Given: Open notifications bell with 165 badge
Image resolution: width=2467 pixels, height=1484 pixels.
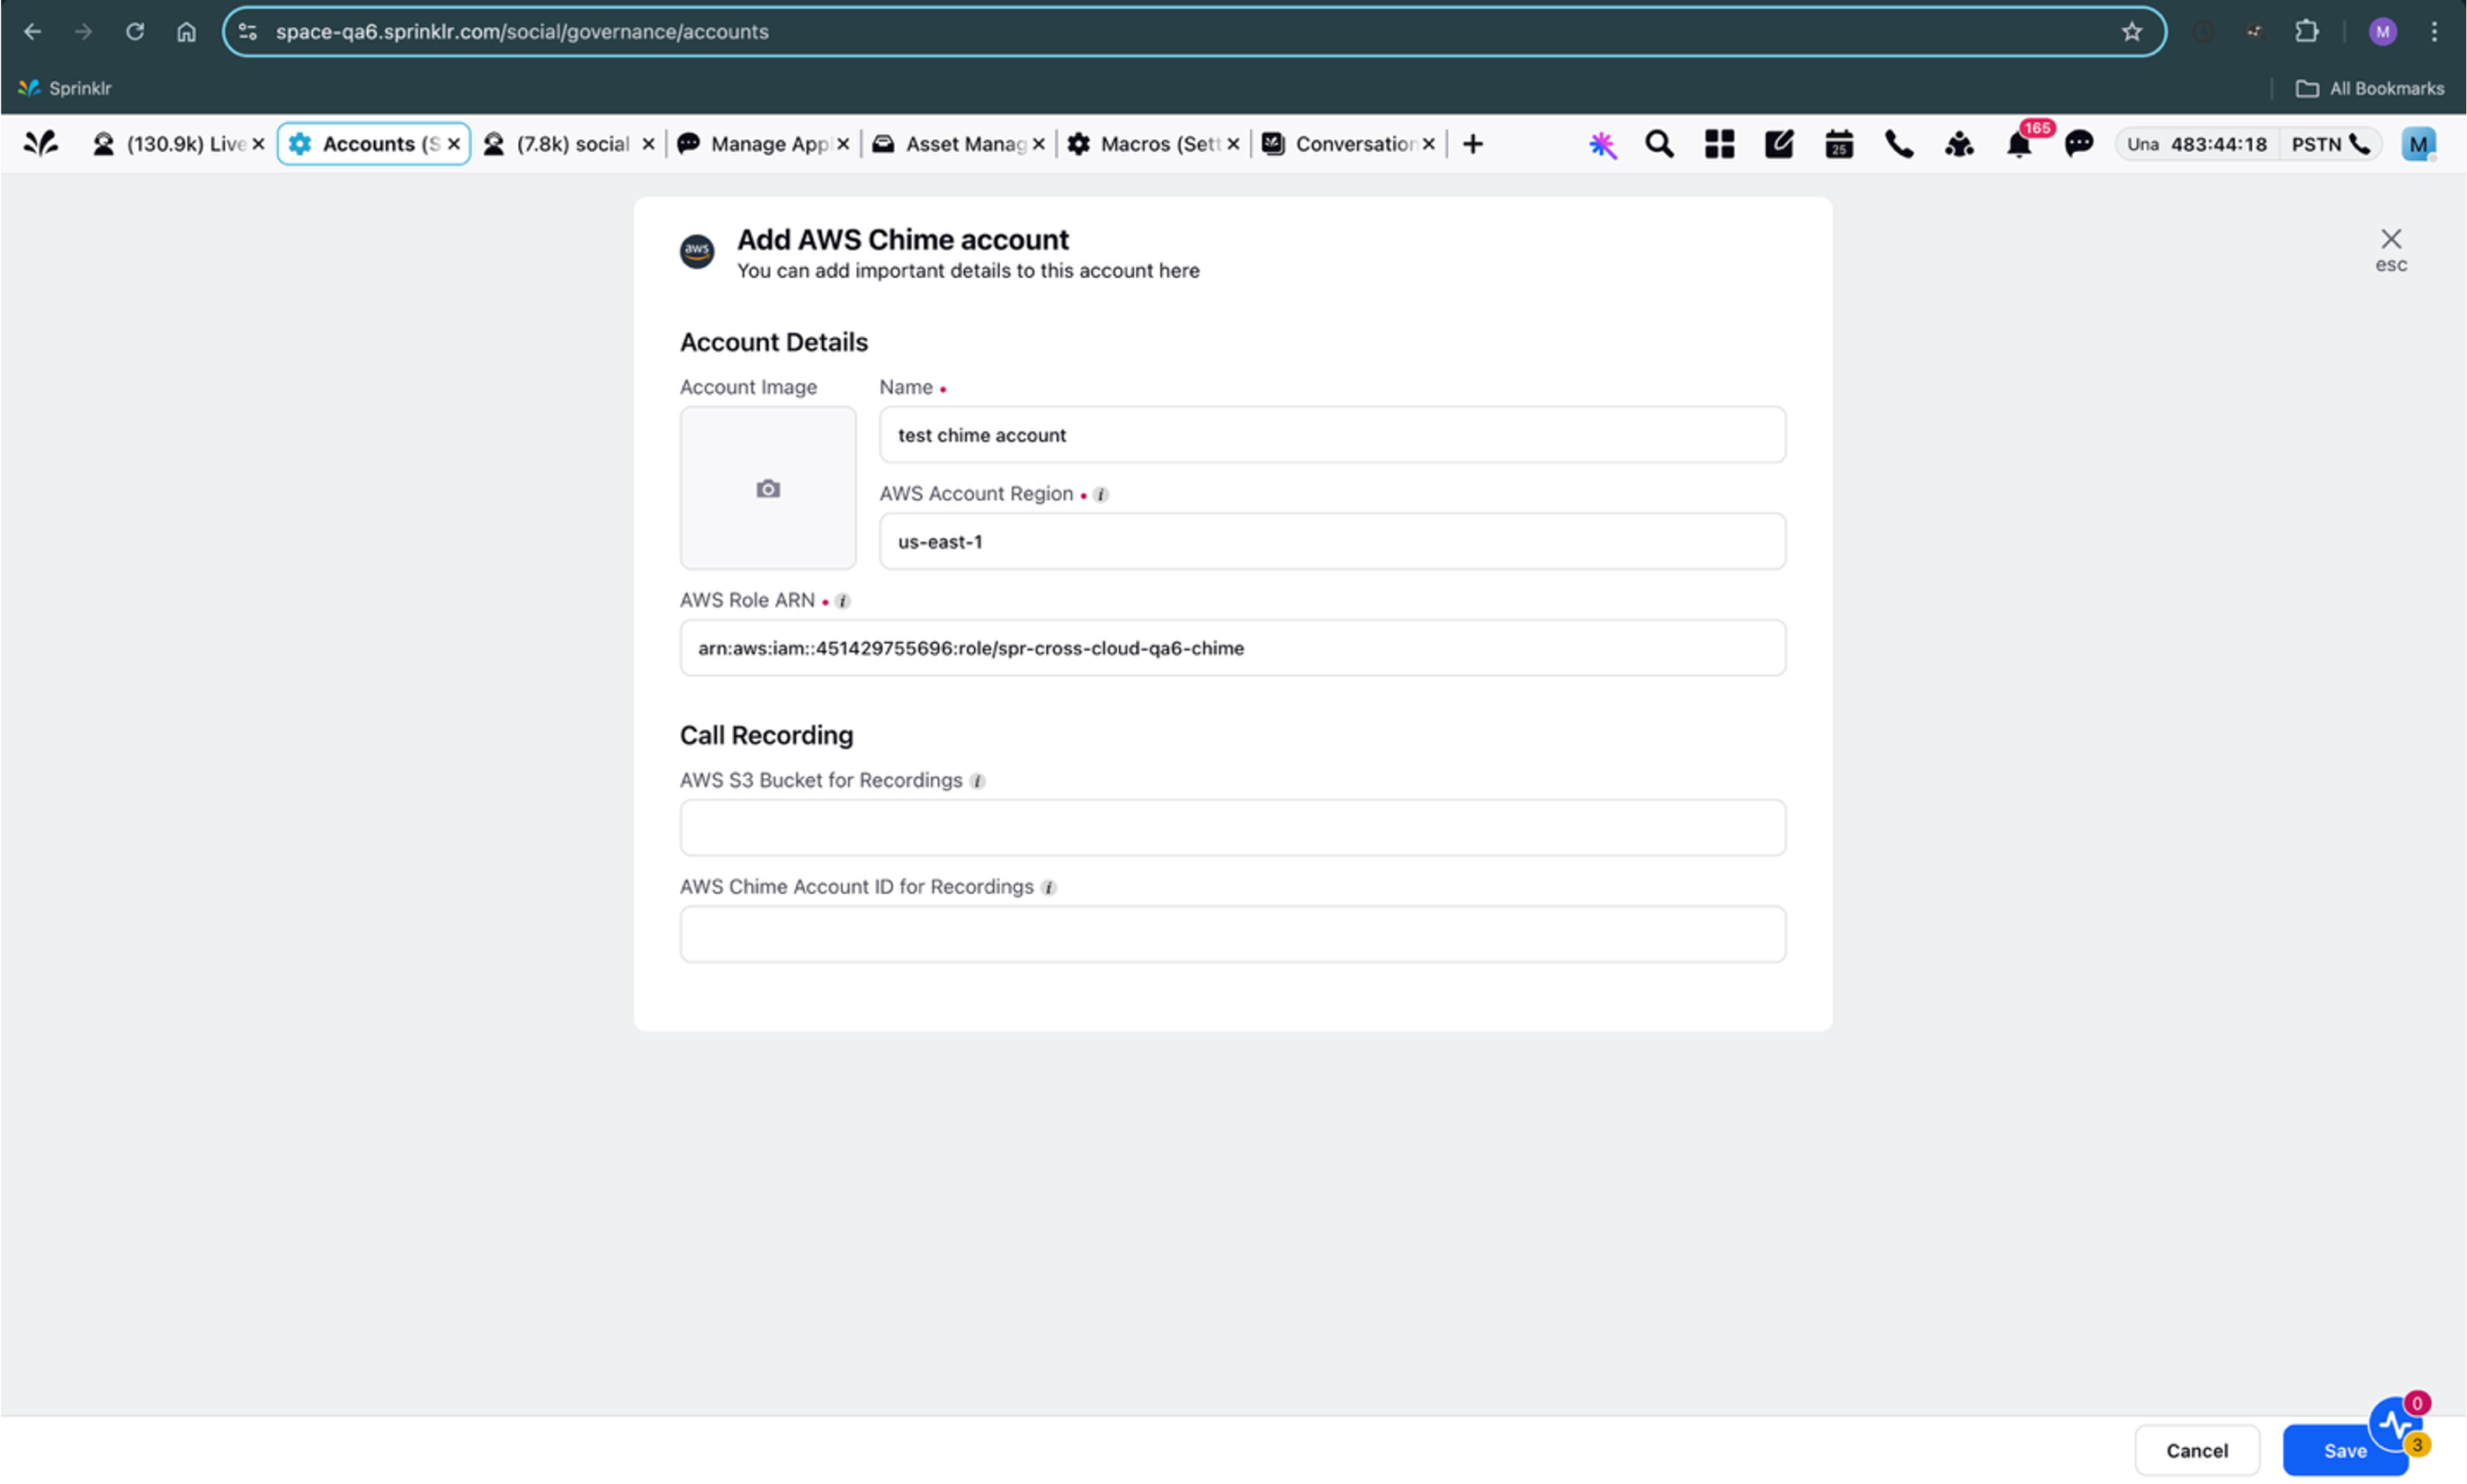Looking at the screenshot, I should tap(2020, 144).
